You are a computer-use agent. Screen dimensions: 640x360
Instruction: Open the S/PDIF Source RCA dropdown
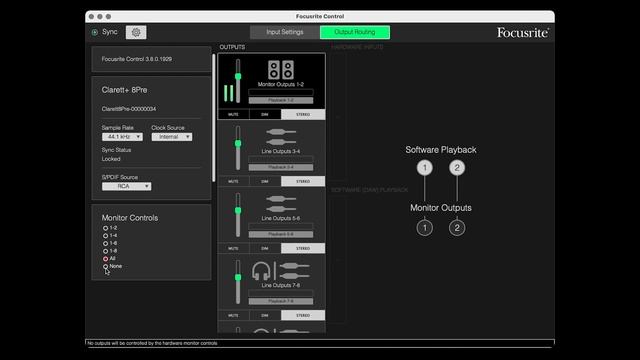tap(127, 186)
